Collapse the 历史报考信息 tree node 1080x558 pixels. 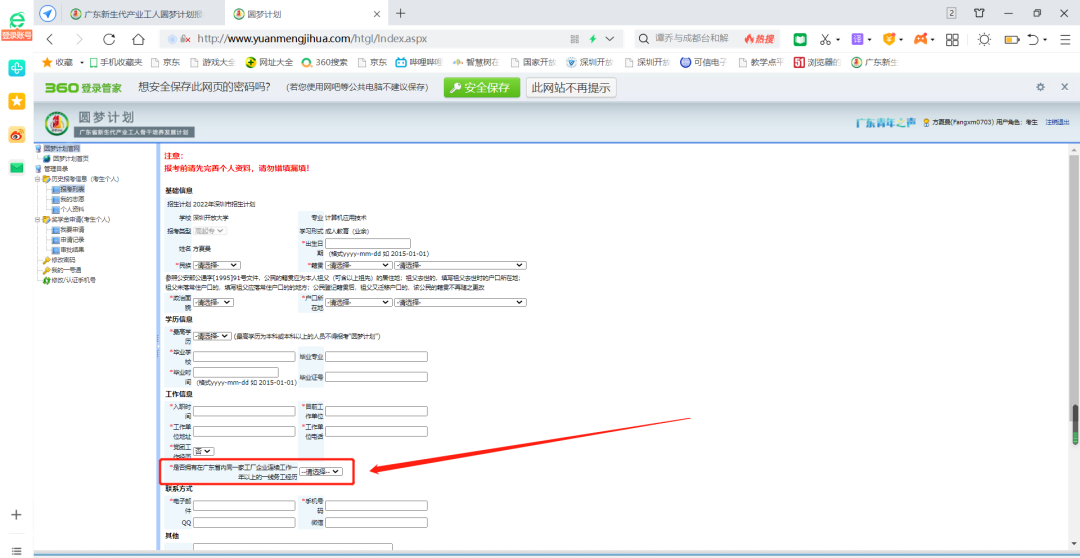pyautogui.click(x=37, y=179)
